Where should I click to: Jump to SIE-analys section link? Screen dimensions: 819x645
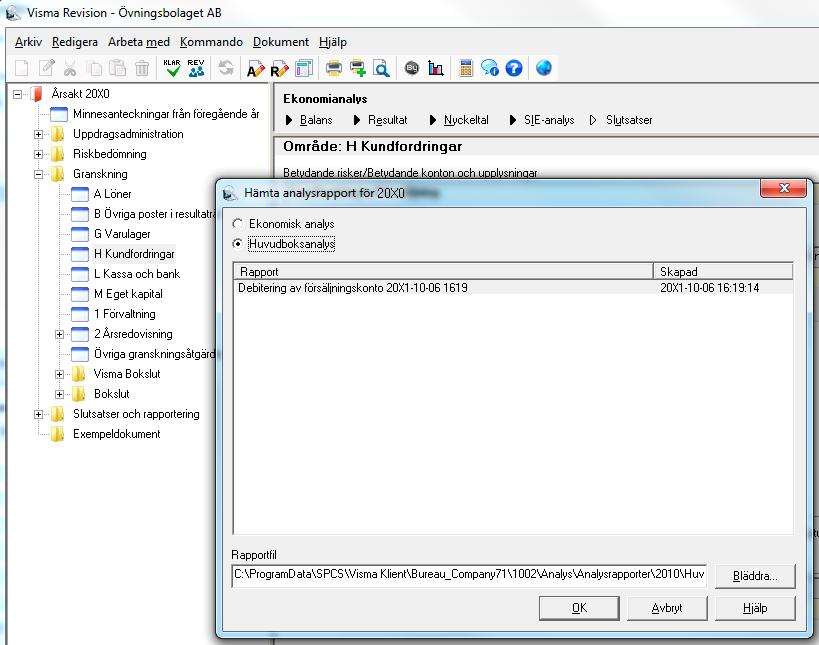549,120
